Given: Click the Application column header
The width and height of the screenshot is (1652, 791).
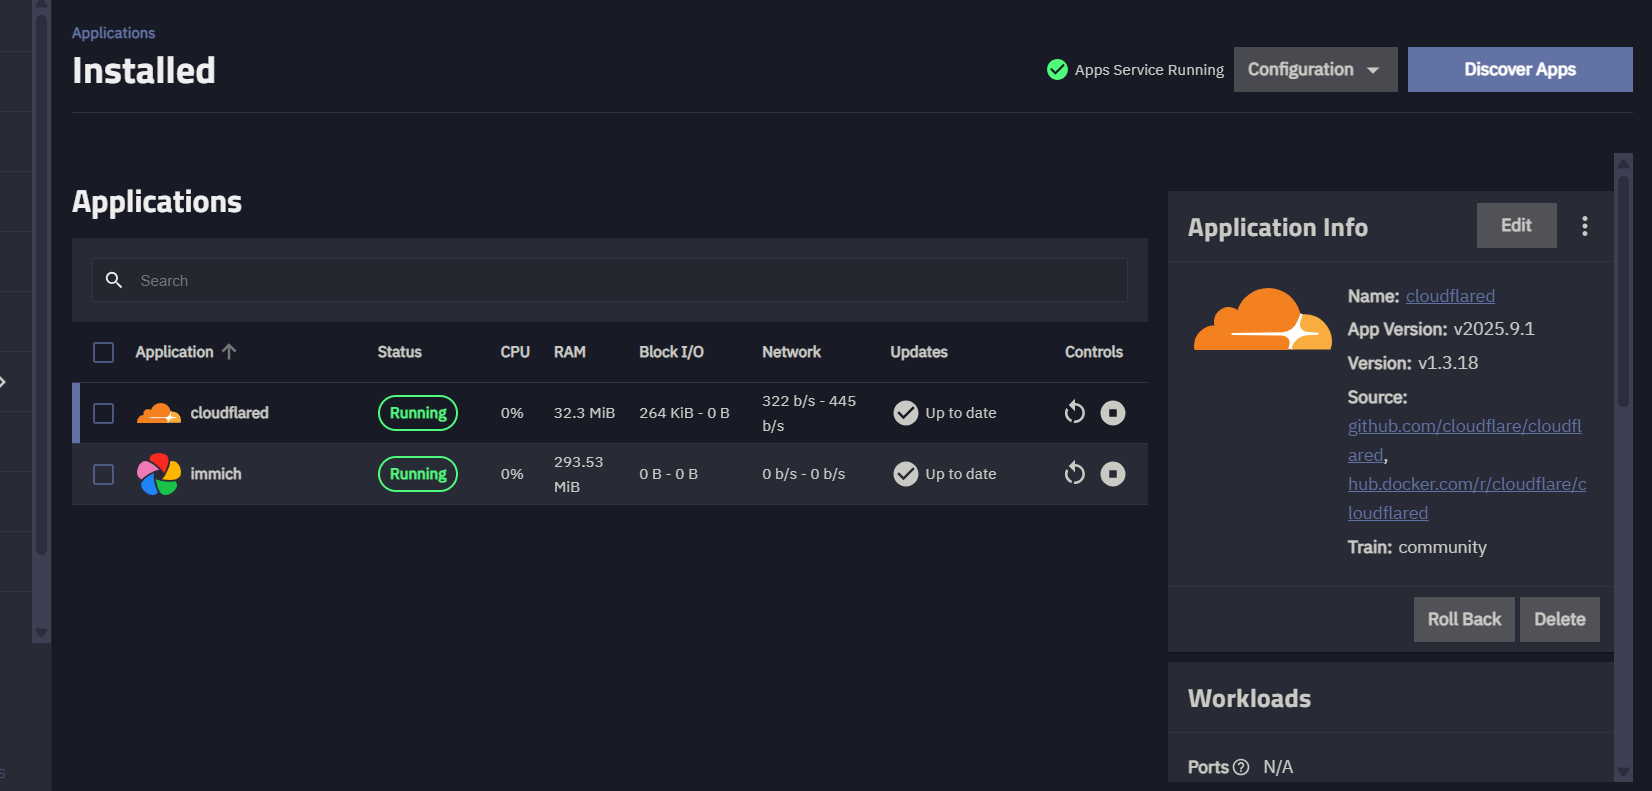Looking at the screenshot, I should (174, 352).
